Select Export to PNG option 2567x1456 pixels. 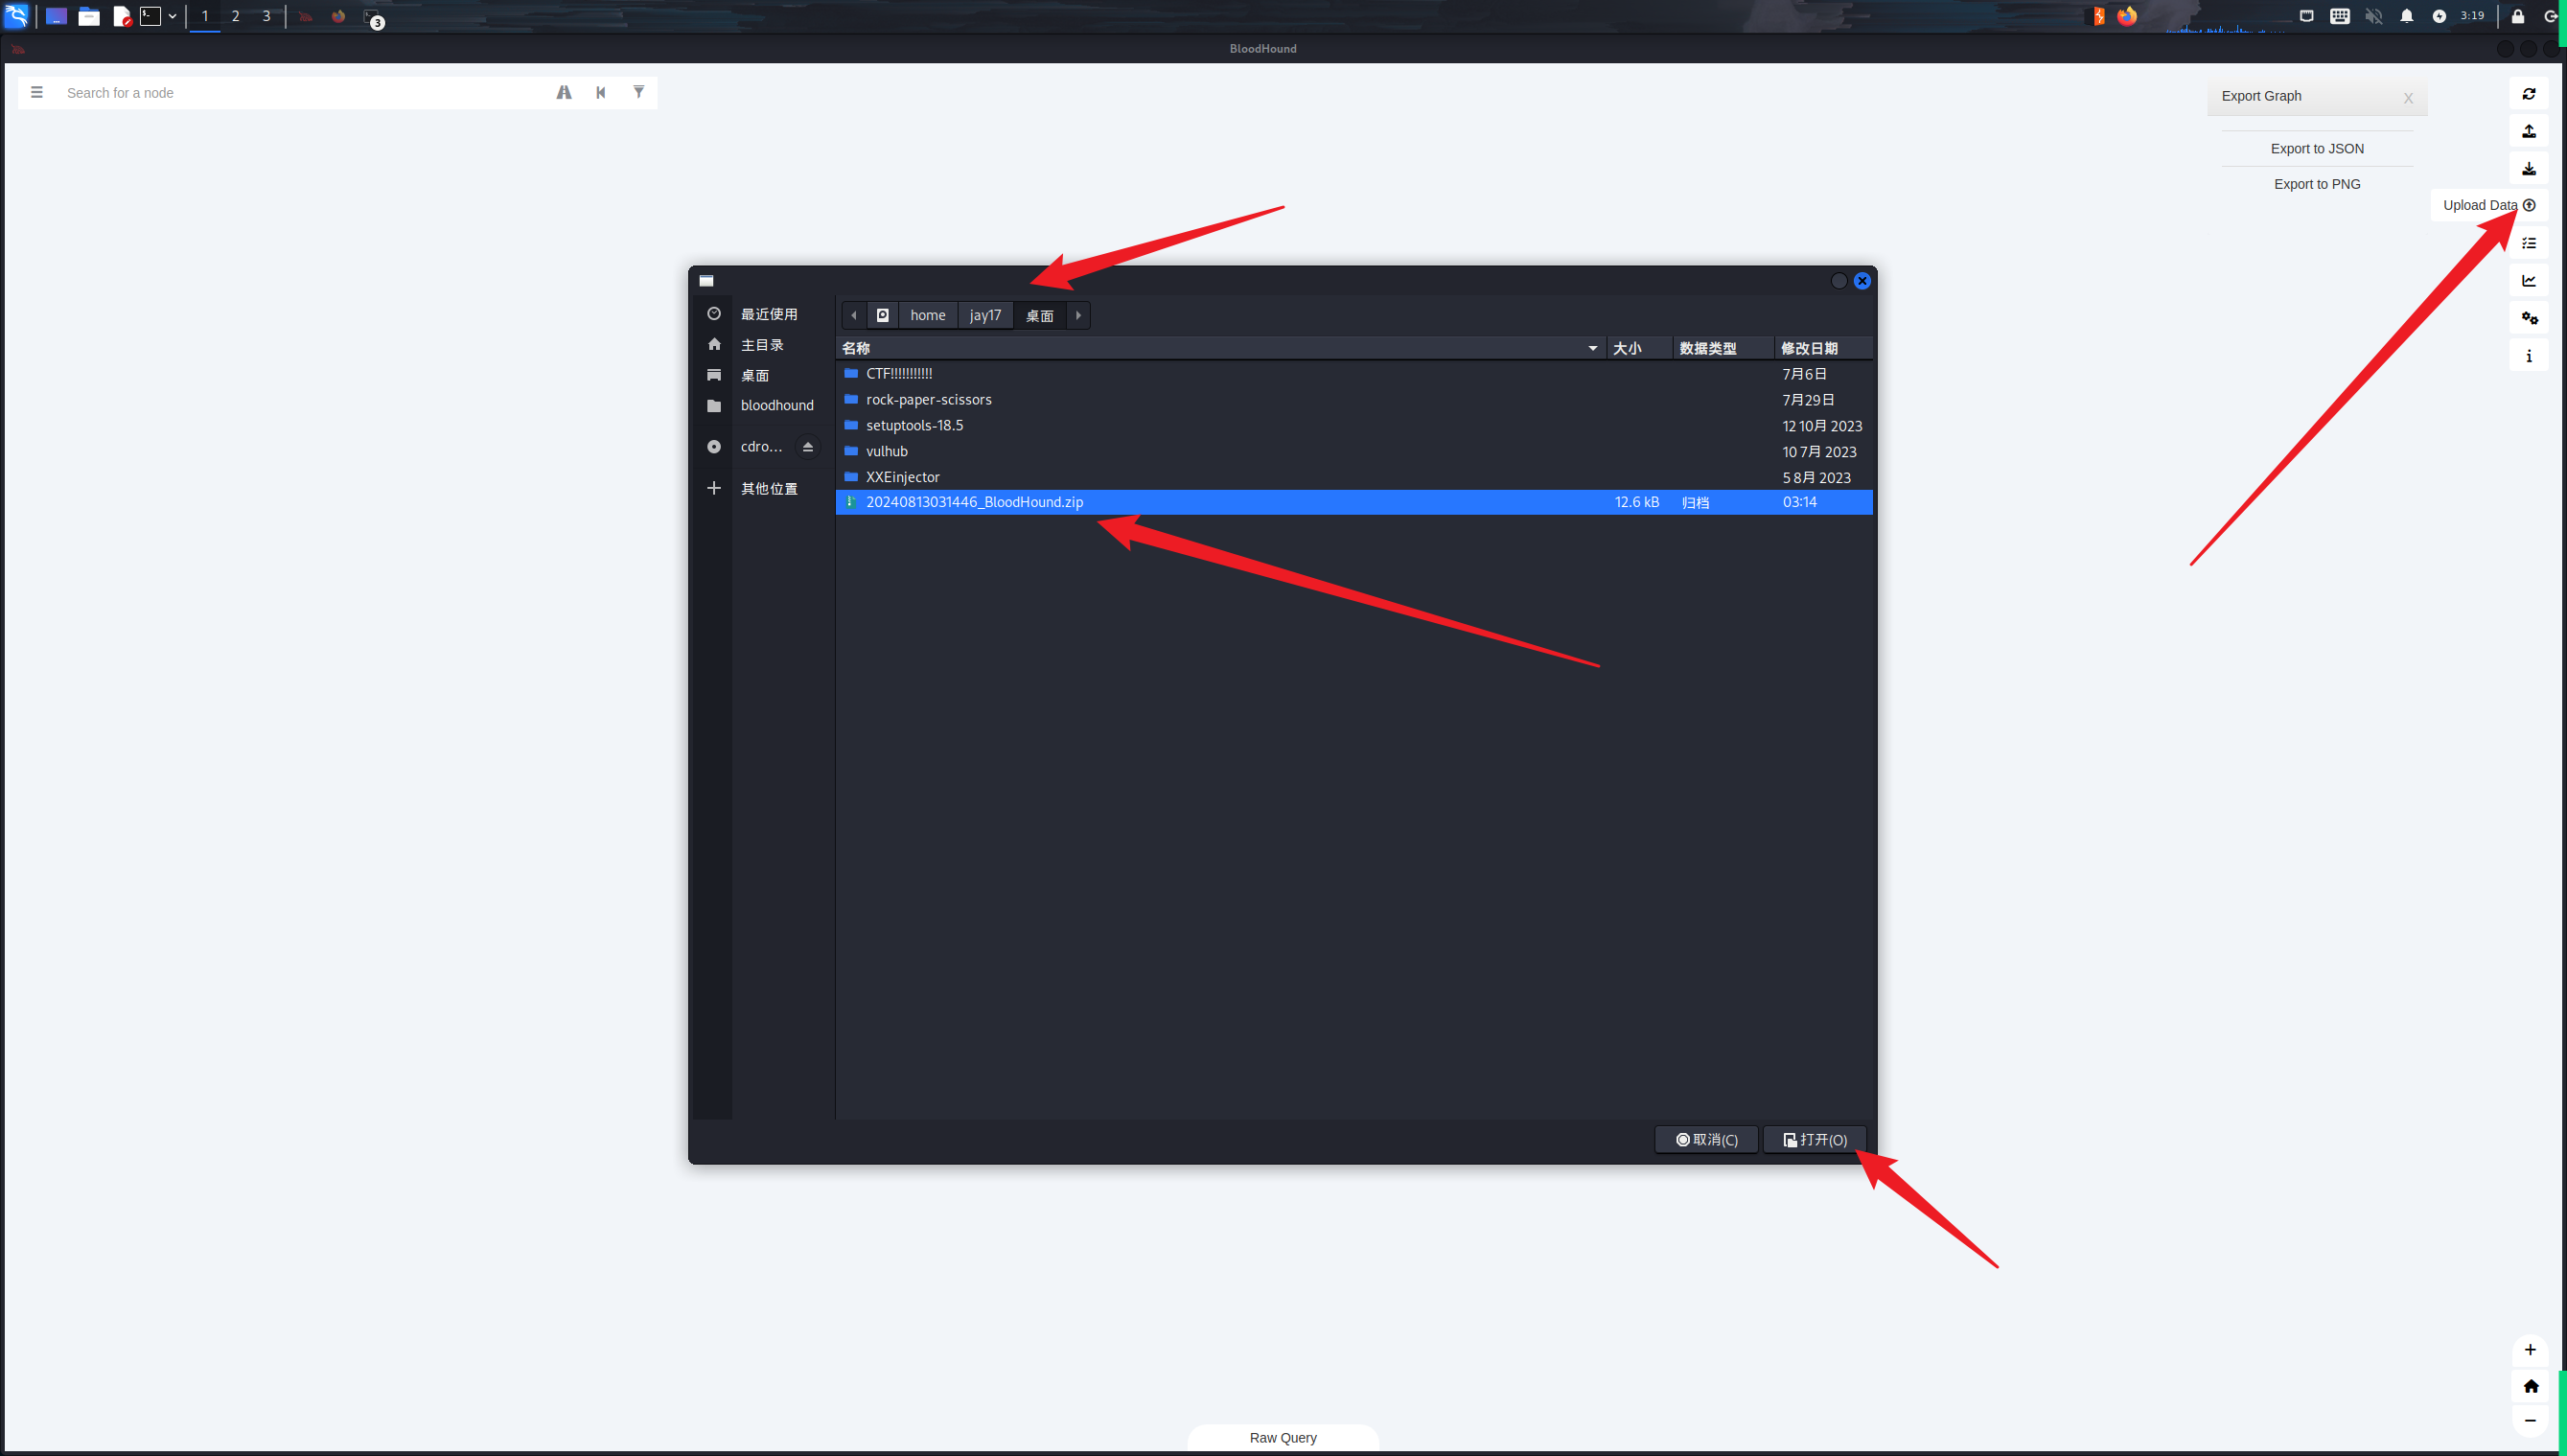pos(2316,184)
